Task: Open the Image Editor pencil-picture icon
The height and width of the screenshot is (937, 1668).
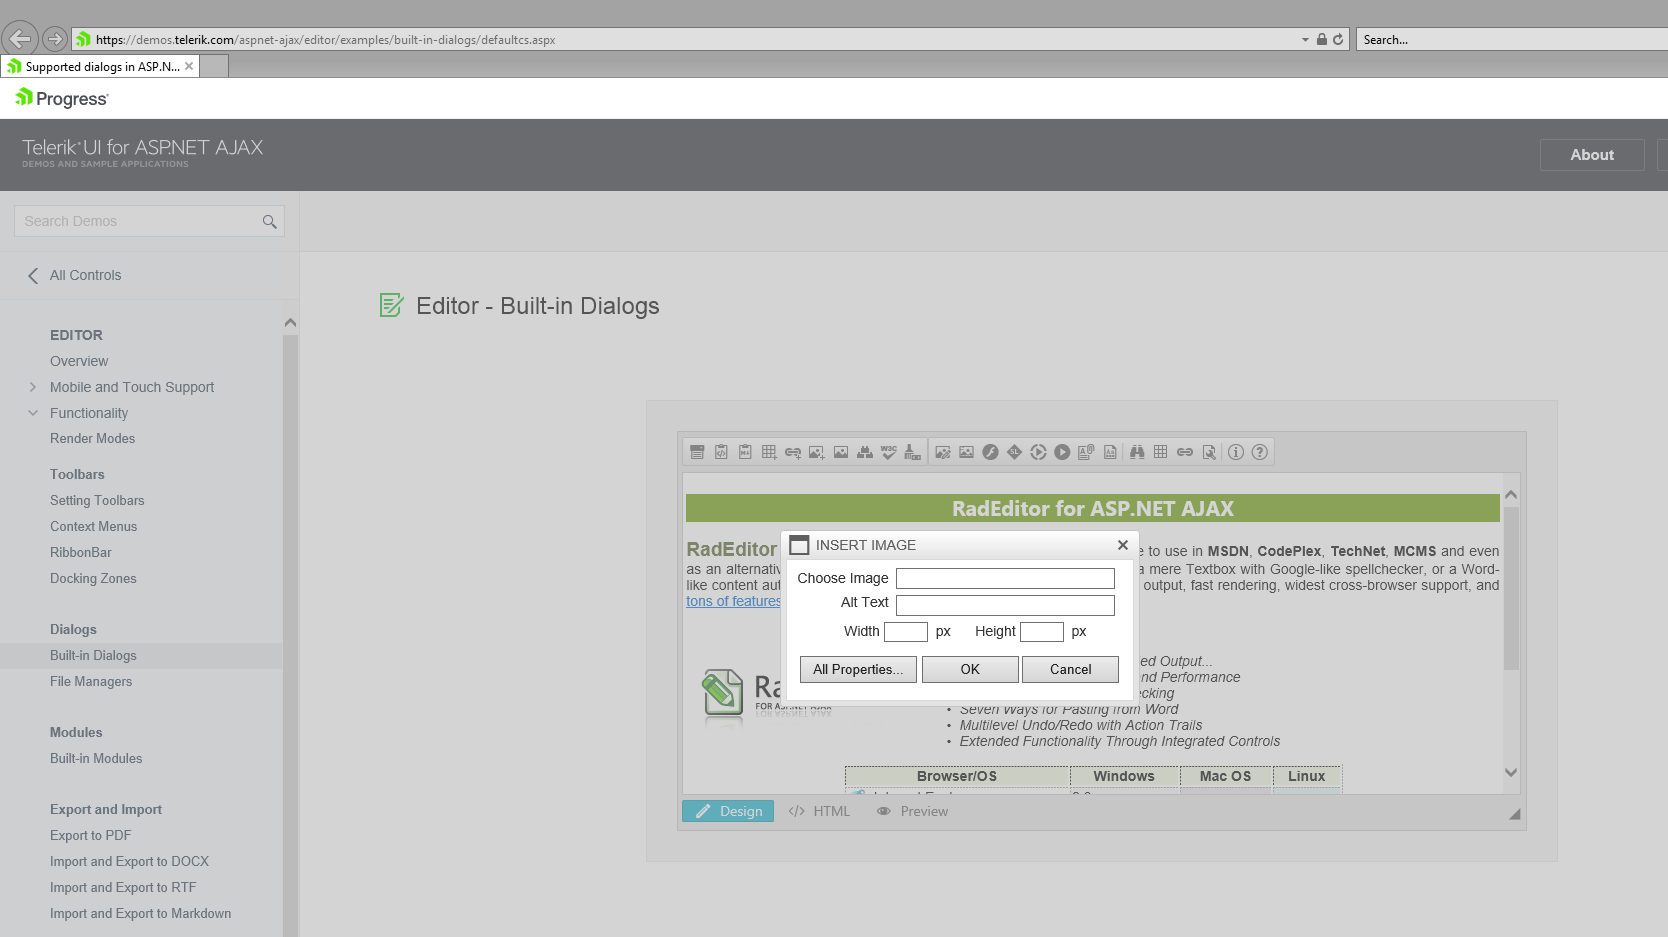Action: click(x=943, y=452)
